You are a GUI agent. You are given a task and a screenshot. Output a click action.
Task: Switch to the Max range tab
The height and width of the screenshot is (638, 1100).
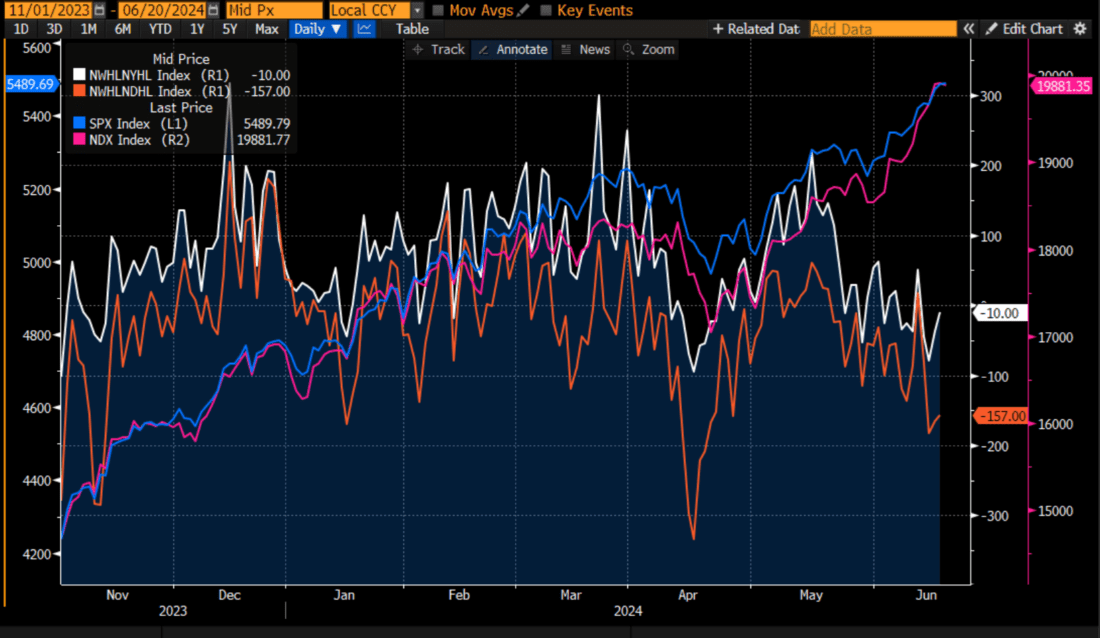pos(266,29)
